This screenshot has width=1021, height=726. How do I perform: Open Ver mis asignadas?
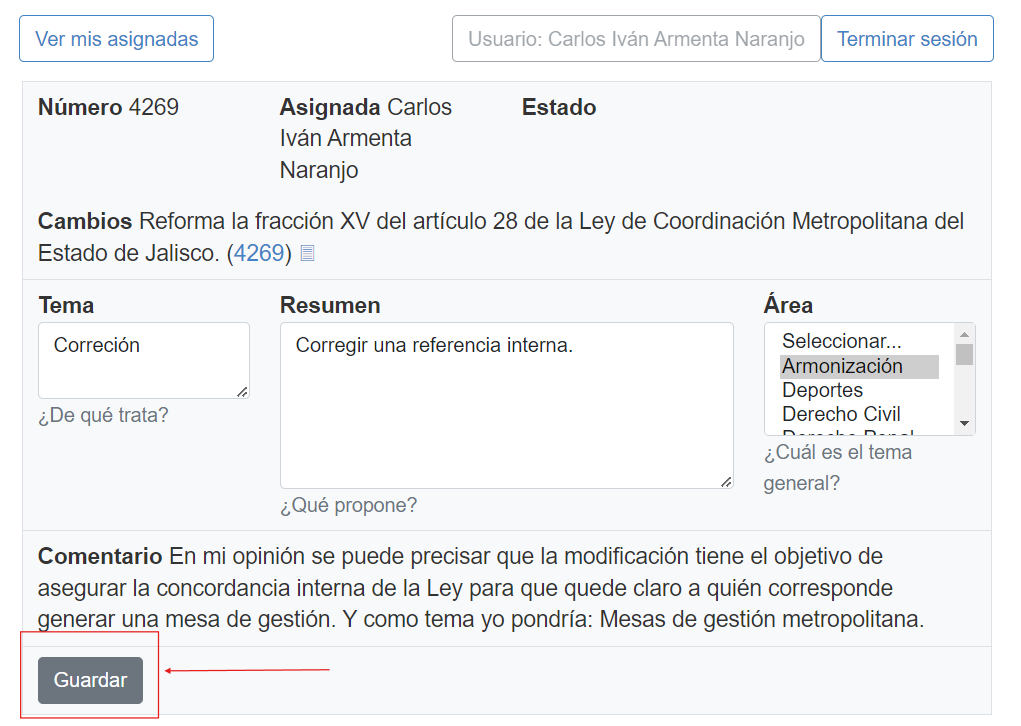click(117, 39)
